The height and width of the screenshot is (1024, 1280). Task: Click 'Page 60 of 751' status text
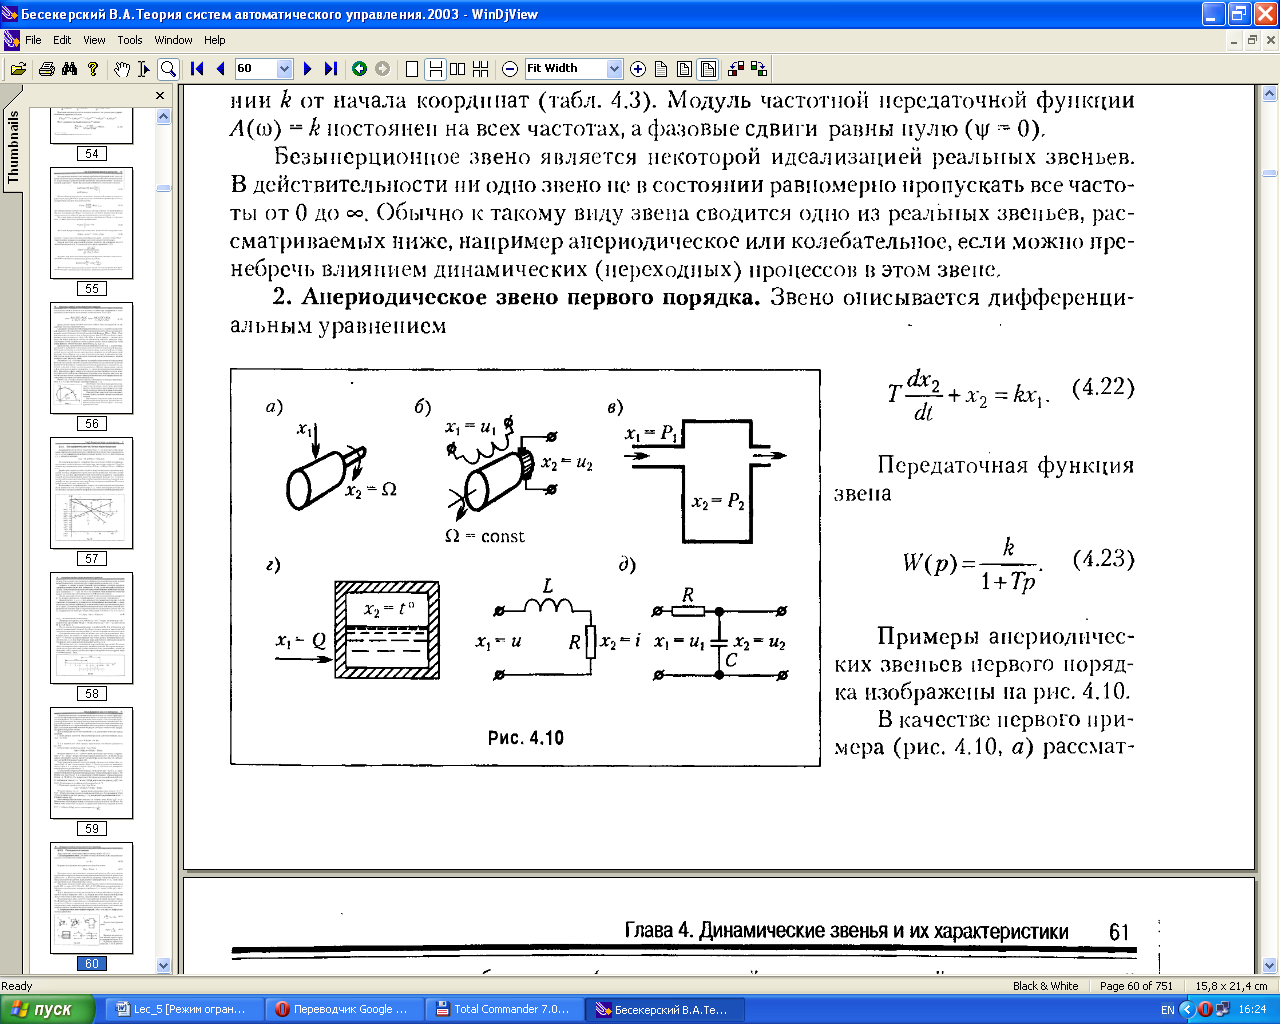coord(1136,986)
